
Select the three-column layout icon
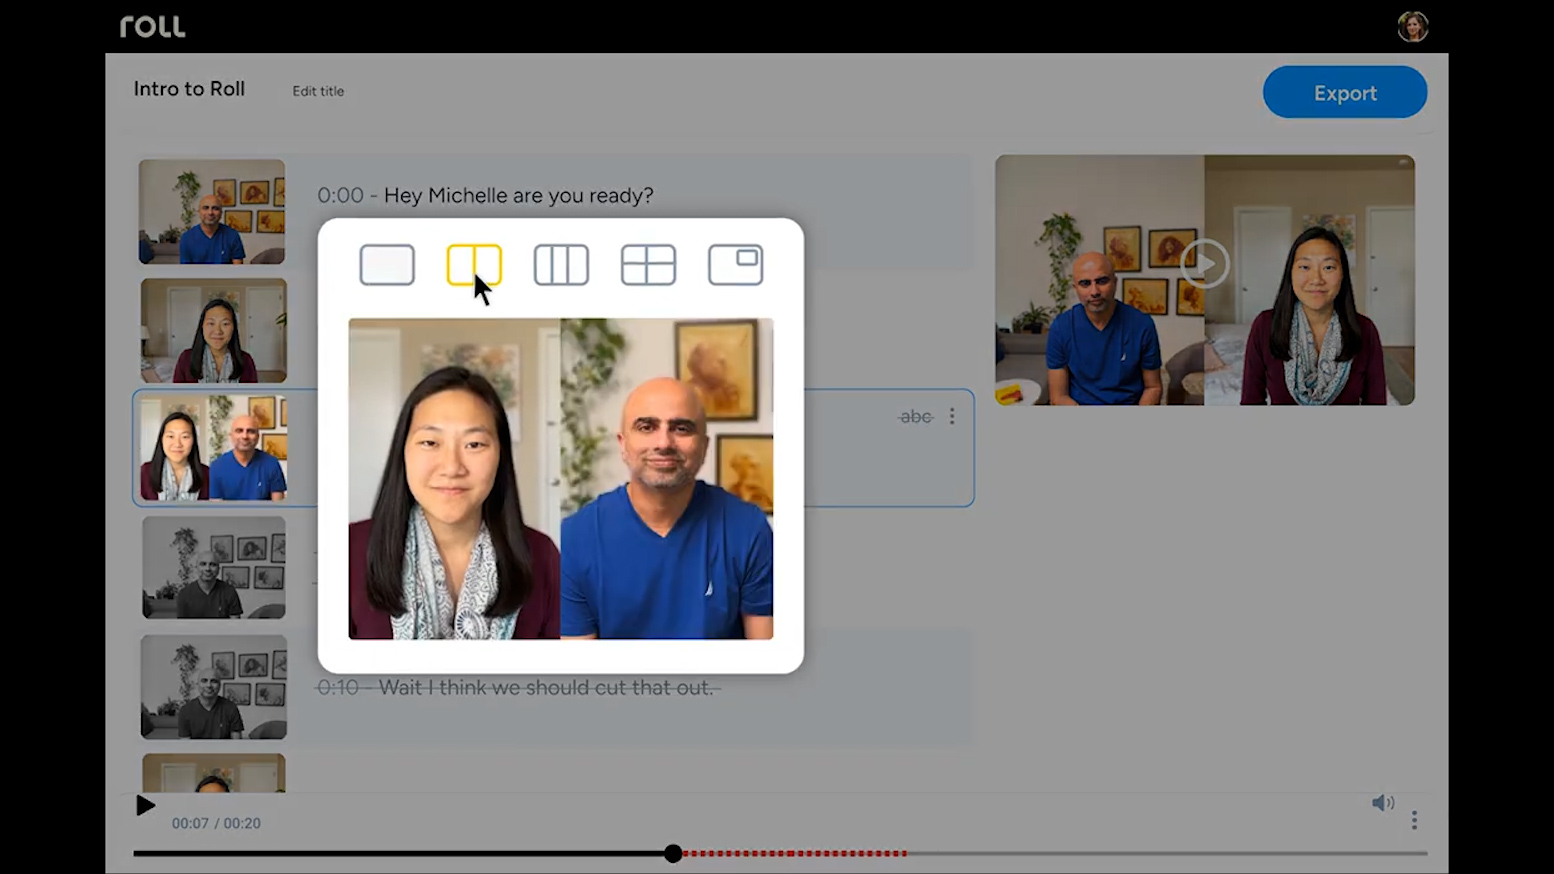click(561, 265)
